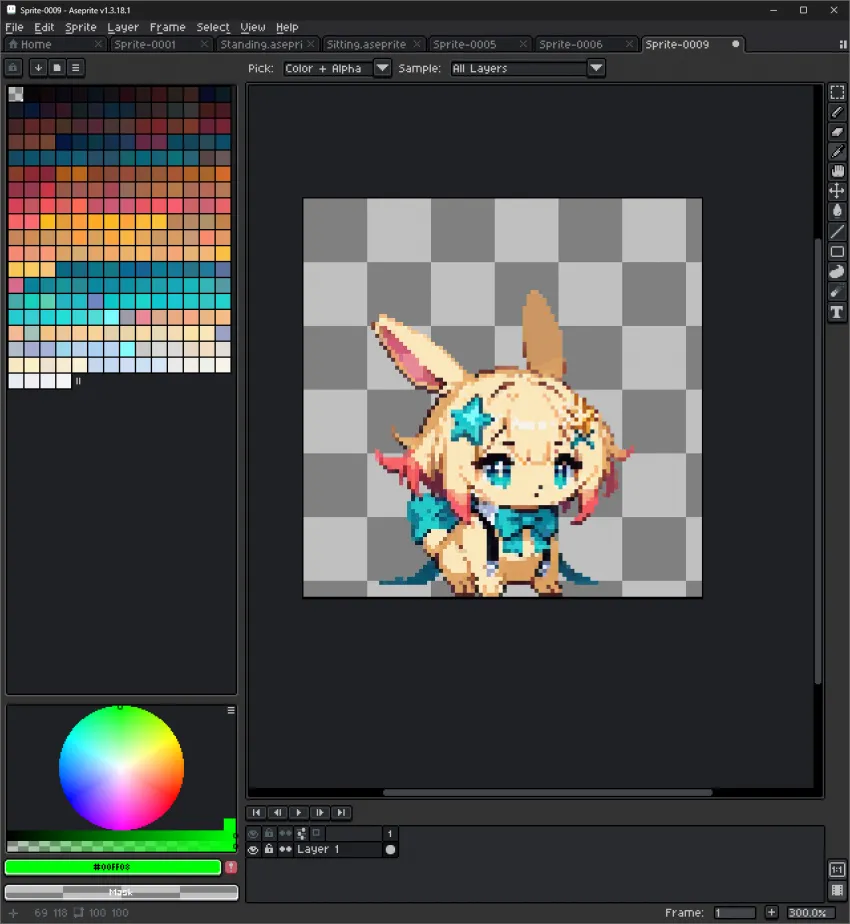Screen dimensions: 850x924
Task: Select the Contour tool
Action: pyautogui.click(x=837, y=272)
